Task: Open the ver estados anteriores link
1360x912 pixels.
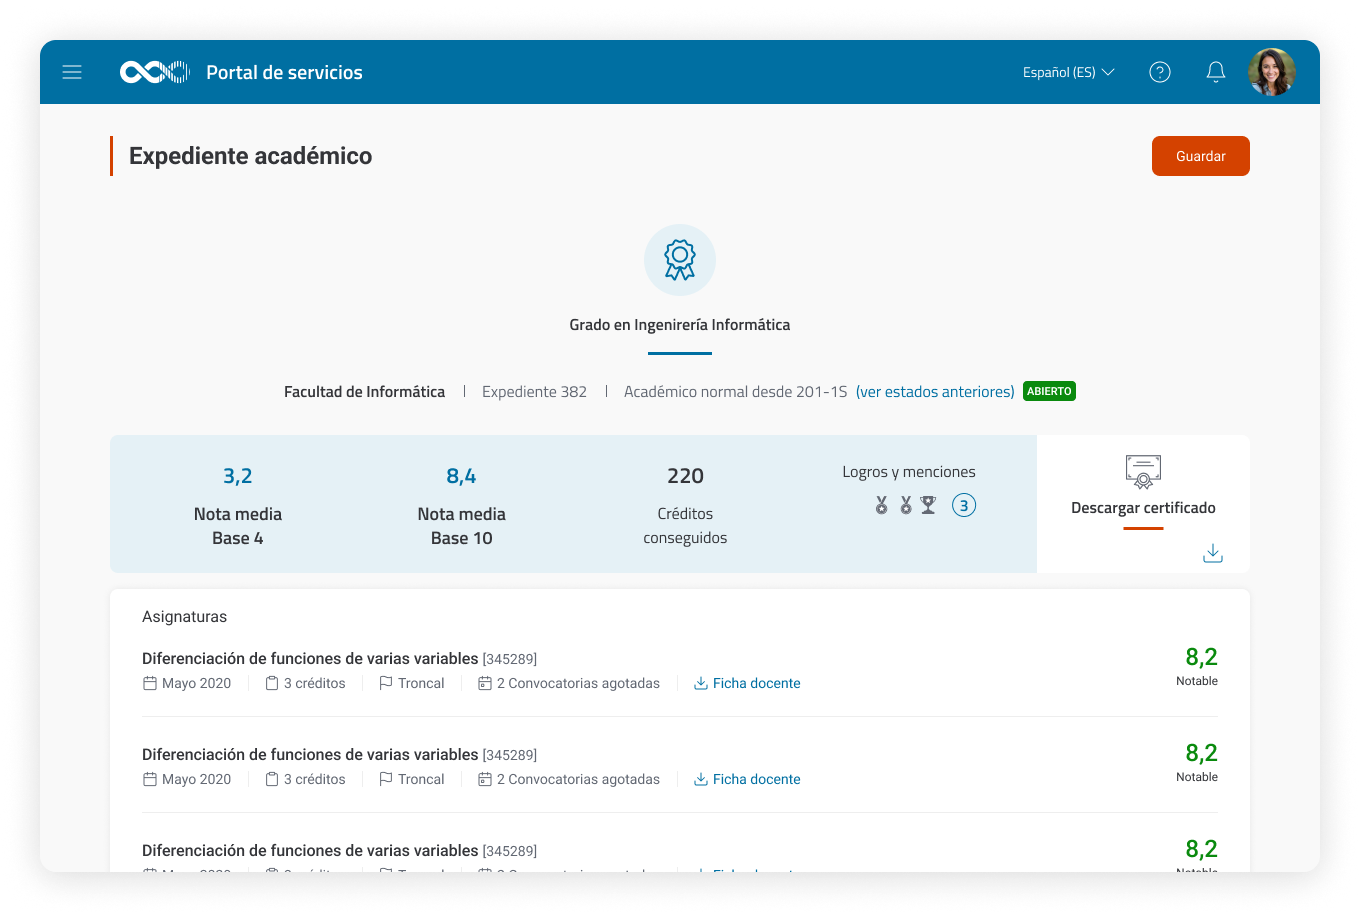Action: pos(935,392)
